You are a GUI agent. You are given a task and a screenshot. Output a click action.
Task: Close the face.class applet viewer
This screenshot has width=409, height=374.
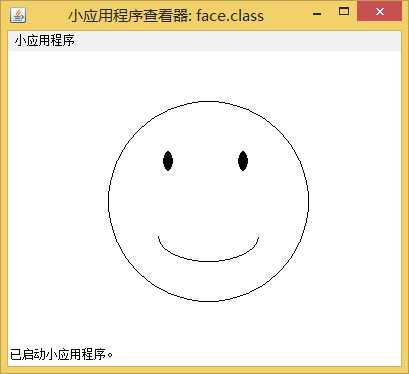click(x=380, y=12)
